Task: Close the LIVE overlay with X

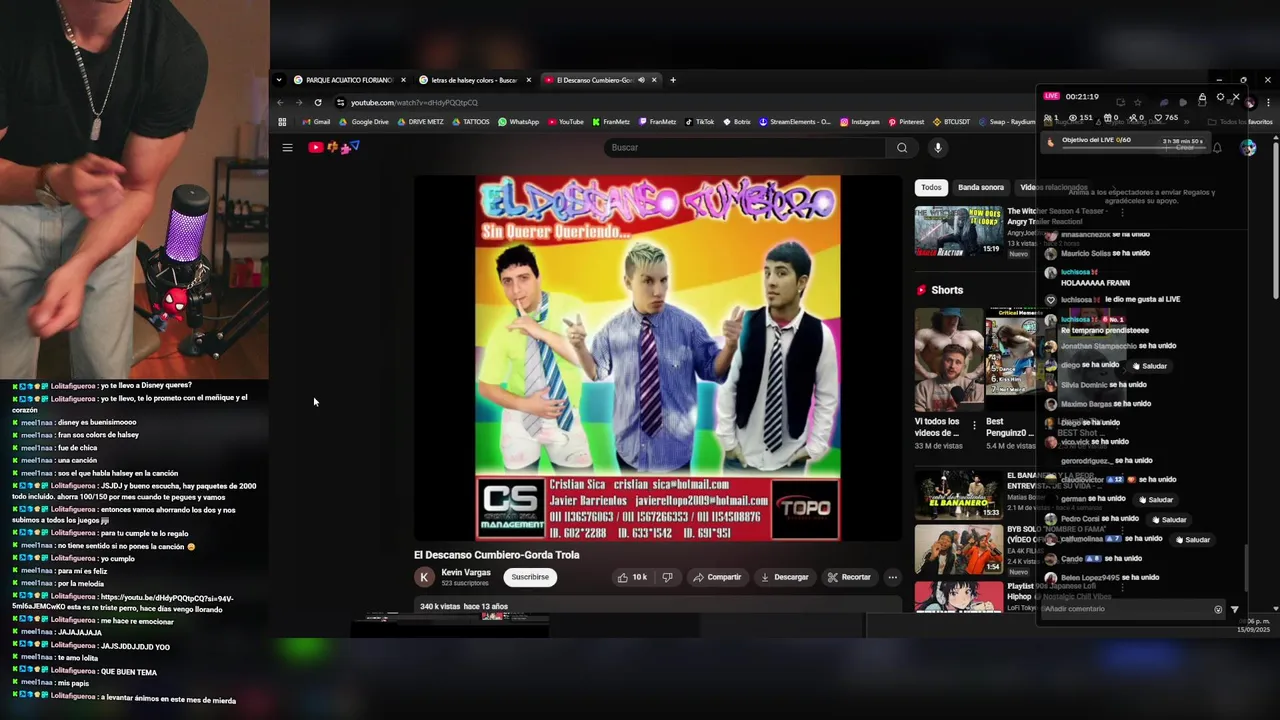Action: coord(1236,97)
